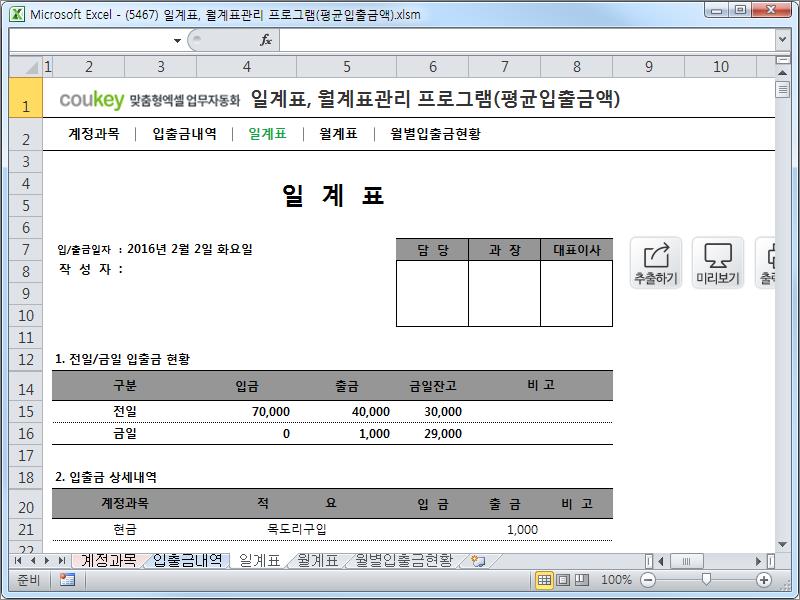Screen dimensions: 800x600
Task: Open the 월계표 sheet tab
Action: click(317, 561)
